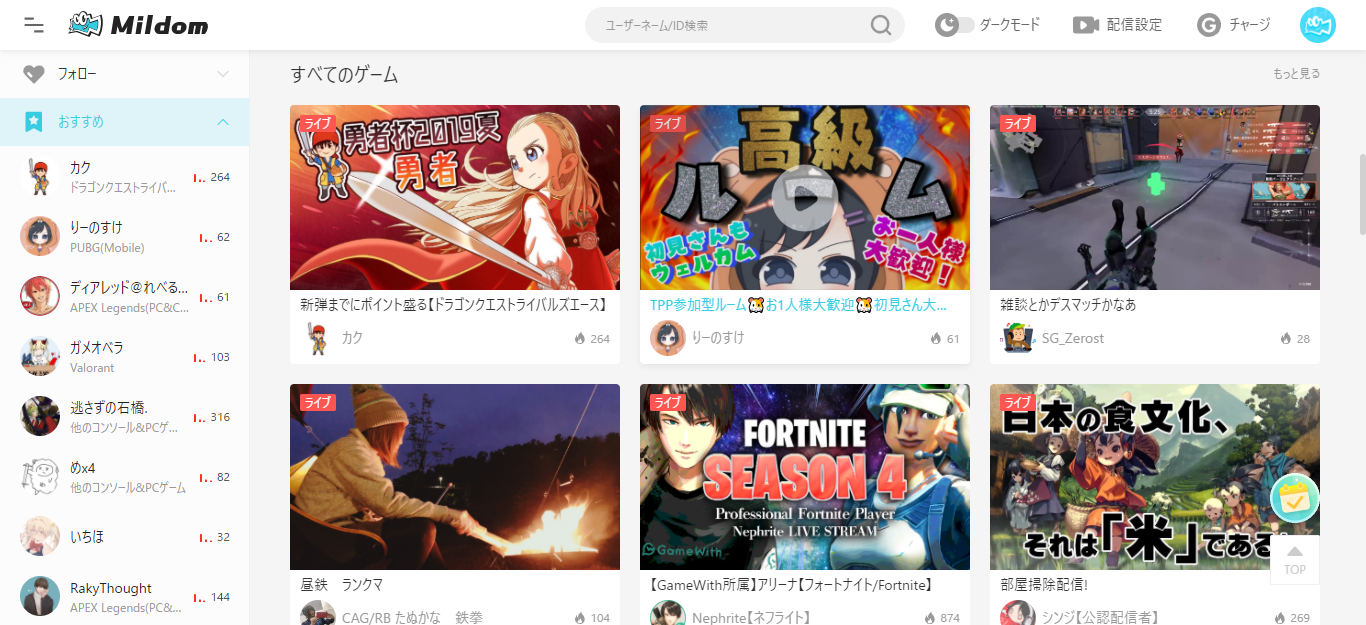The width and height of the screenshot is (1366, 625).
Task: Click the charge coin icon
Action: click(x=1209, y=25)
